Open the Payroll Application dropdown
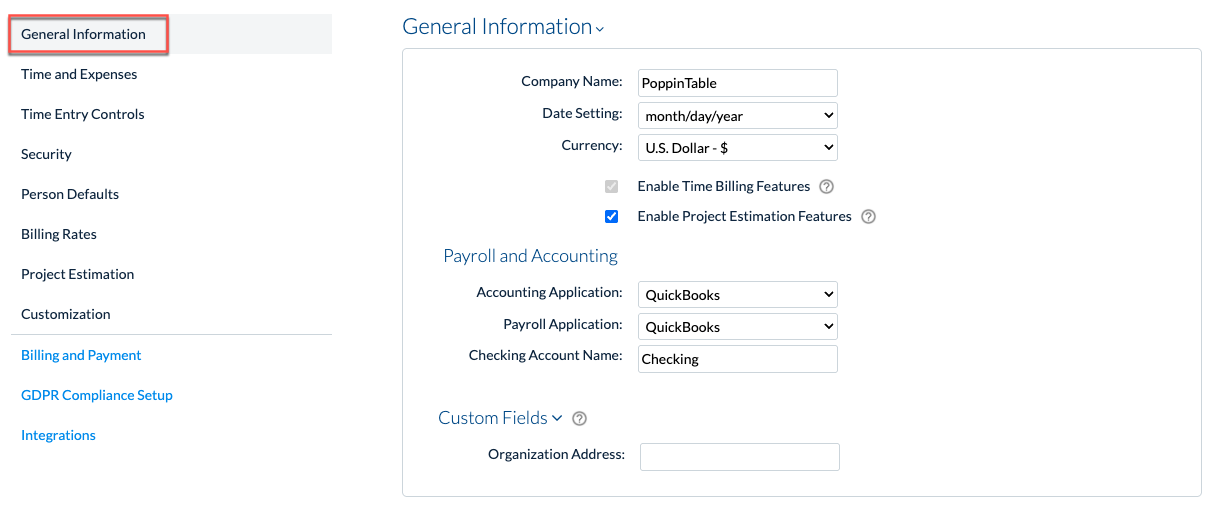 tap(738, 327)
